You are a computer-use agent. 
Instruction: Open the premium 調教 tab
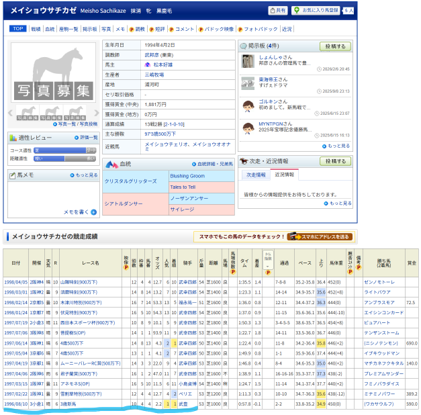pyautogui.click(x=137, y=29)
